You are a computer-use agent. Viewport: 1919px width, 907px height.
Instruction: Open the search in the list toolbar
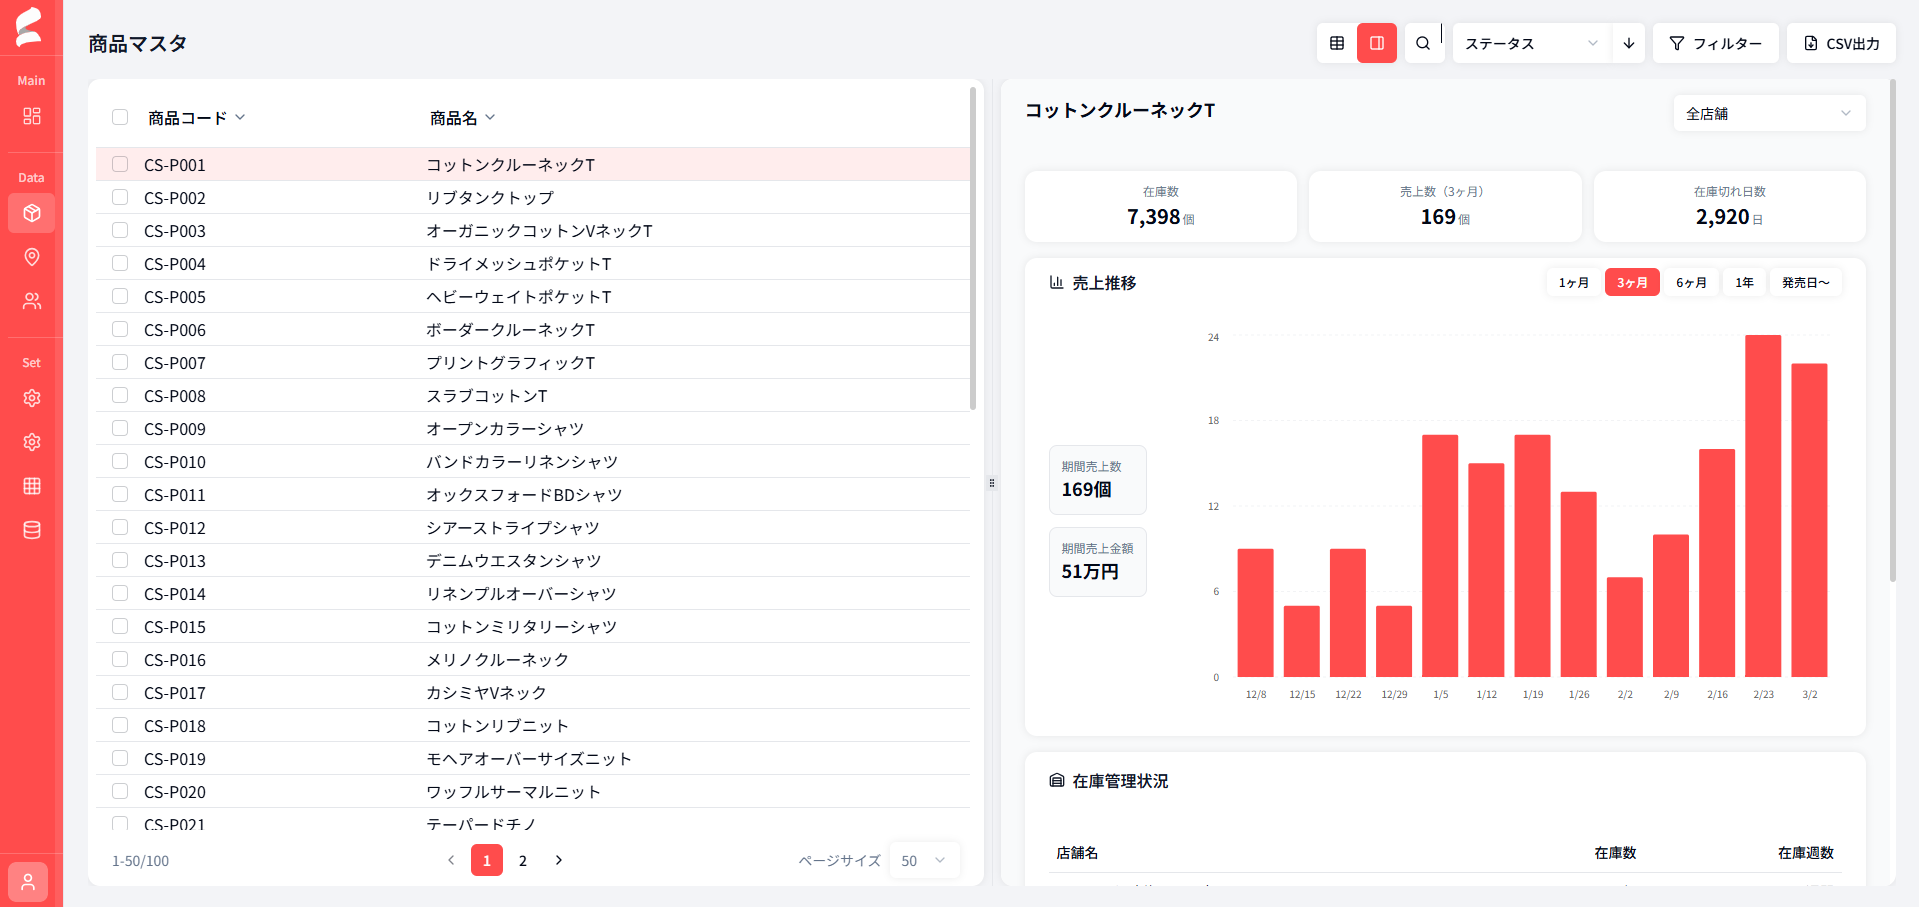(1423, 43)
